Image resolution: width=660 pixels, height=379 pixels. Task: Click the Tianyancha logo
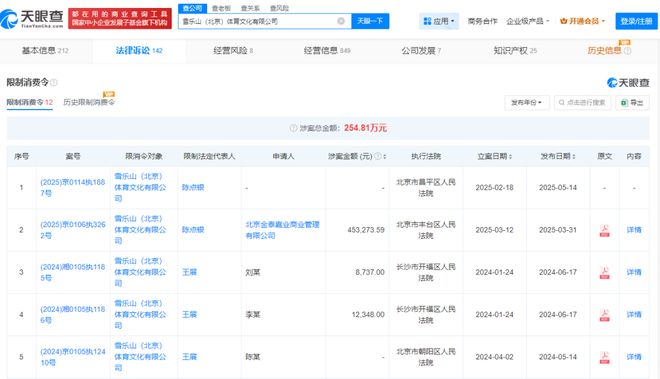point(32,19)
